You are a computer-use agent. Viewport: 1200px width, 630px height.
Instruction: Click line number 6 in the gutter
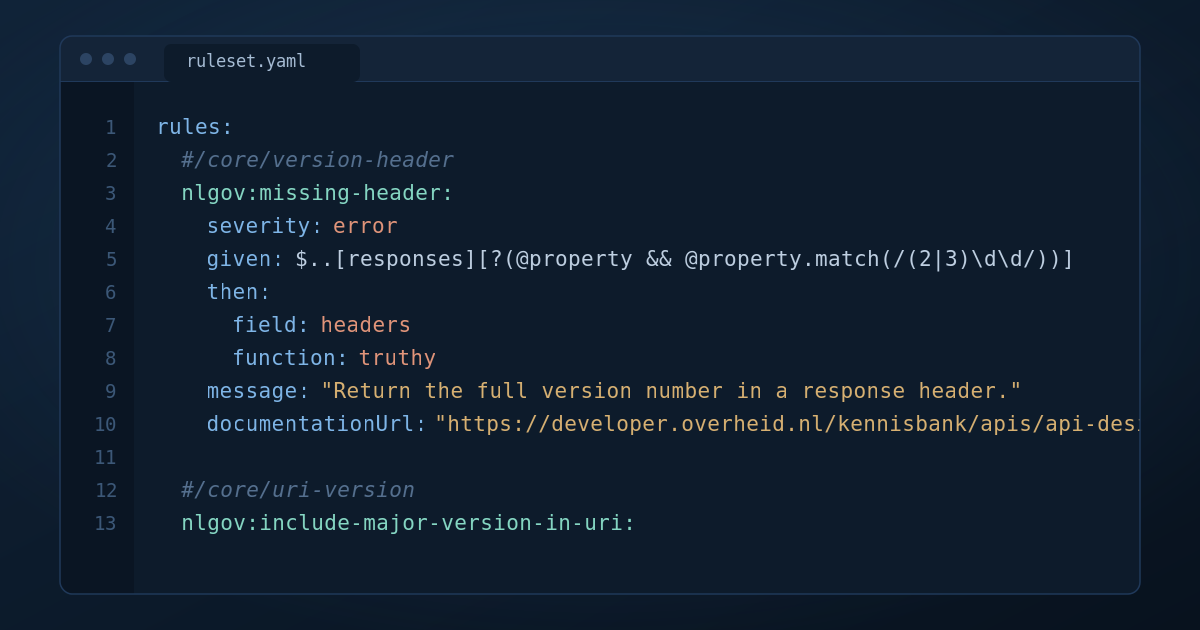[111, 292]
